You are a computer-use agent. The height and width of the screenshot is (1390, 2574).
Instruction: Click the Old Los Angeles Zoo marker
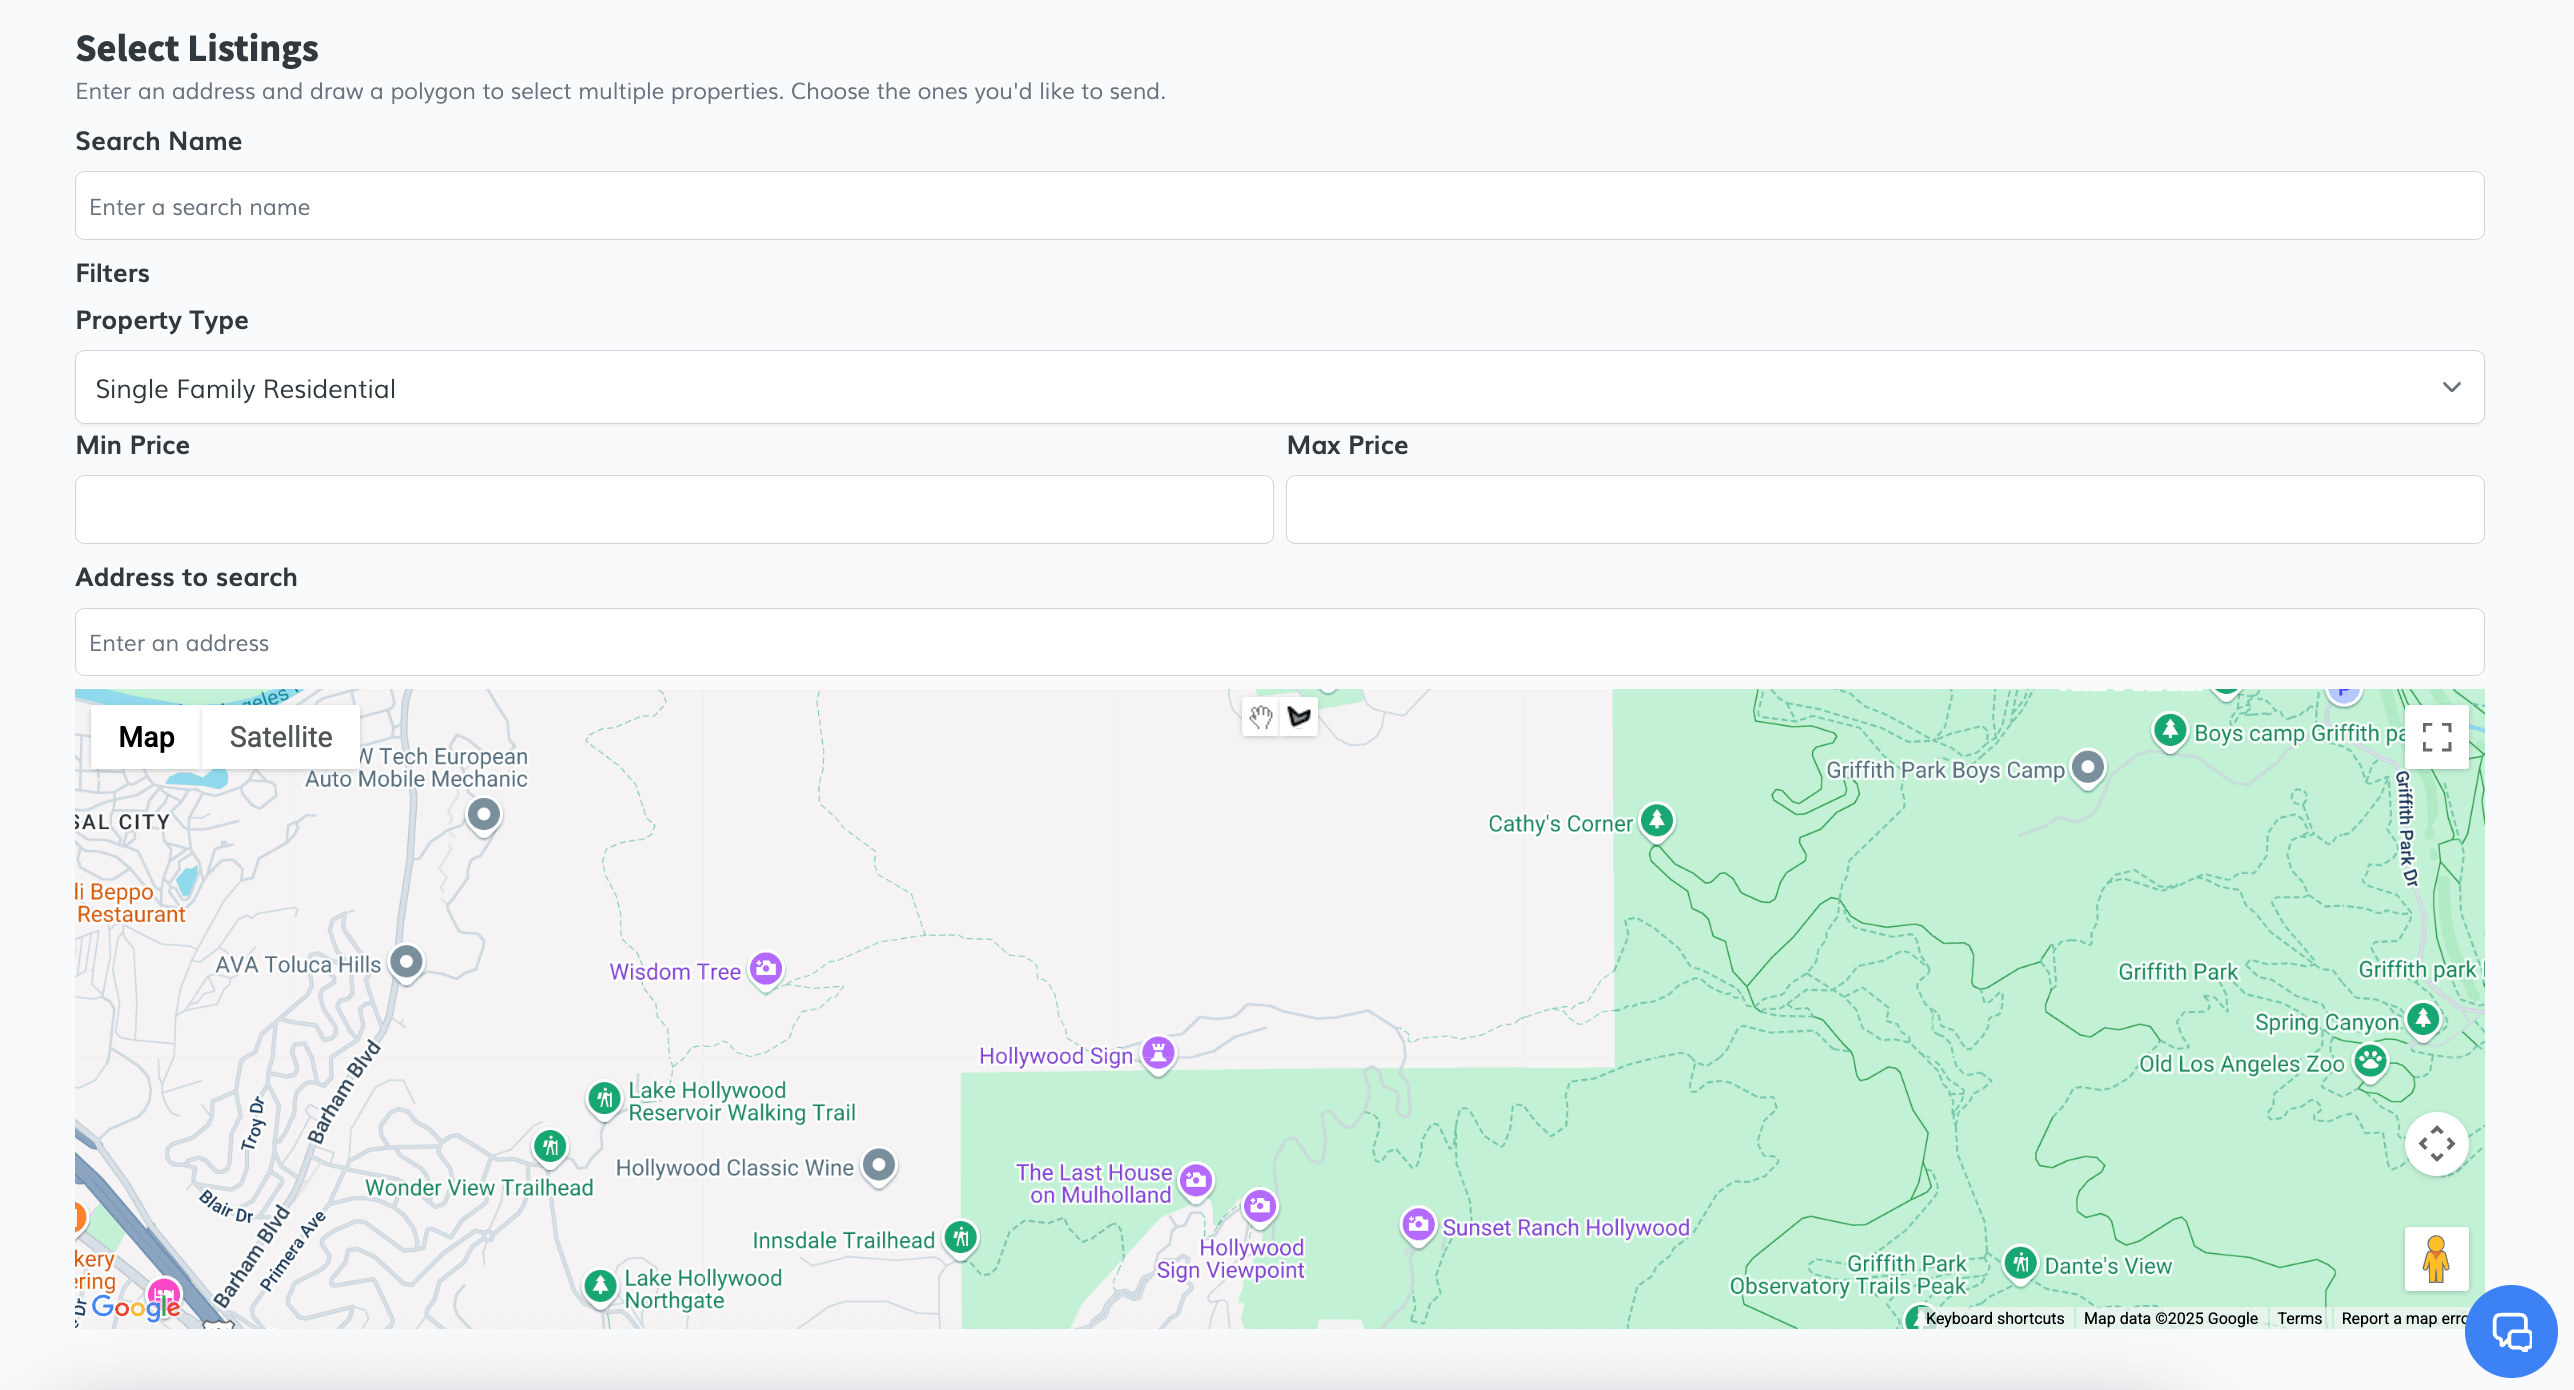pos(2370,1060)
